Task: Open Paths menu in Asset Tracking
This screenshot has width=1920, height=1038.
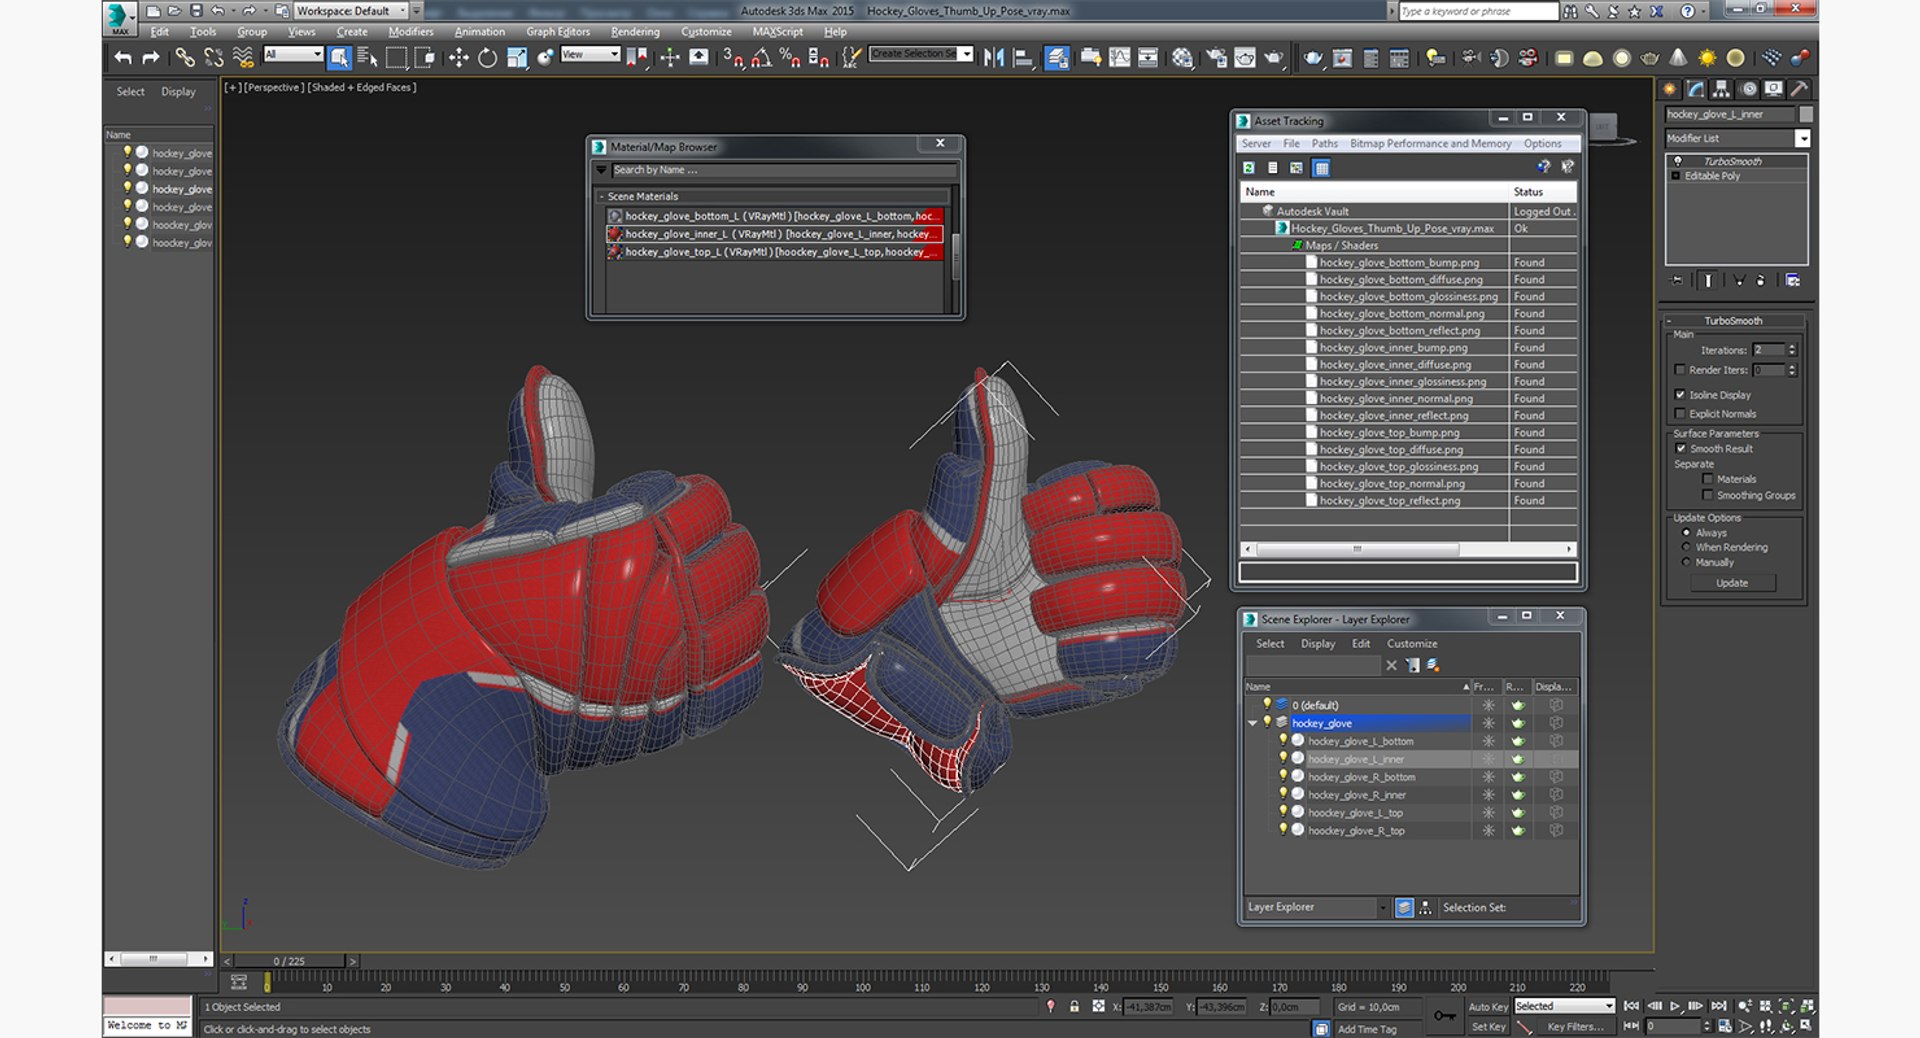Action: [1324, 144]
